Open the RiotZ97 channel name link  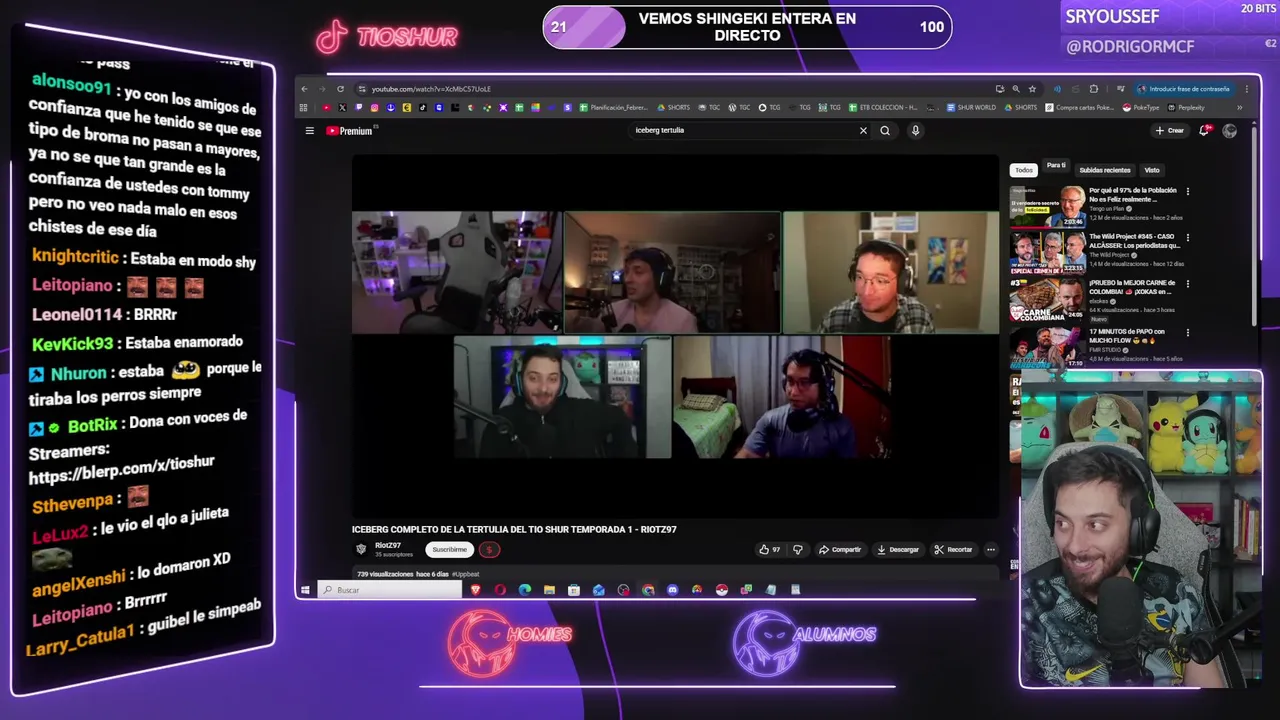click(x=388, y=545)
